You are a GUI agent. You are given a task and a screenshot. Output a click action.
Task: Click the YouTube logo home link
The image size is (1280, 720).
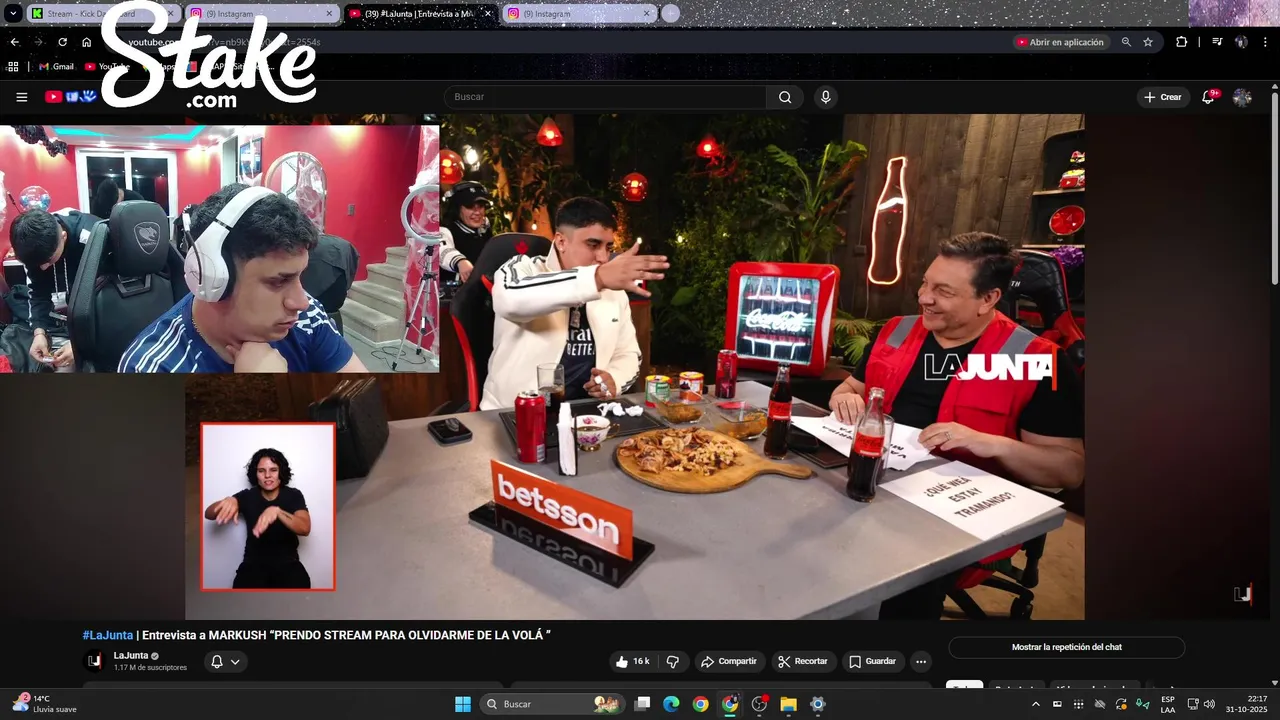click(x=70, y=97)
